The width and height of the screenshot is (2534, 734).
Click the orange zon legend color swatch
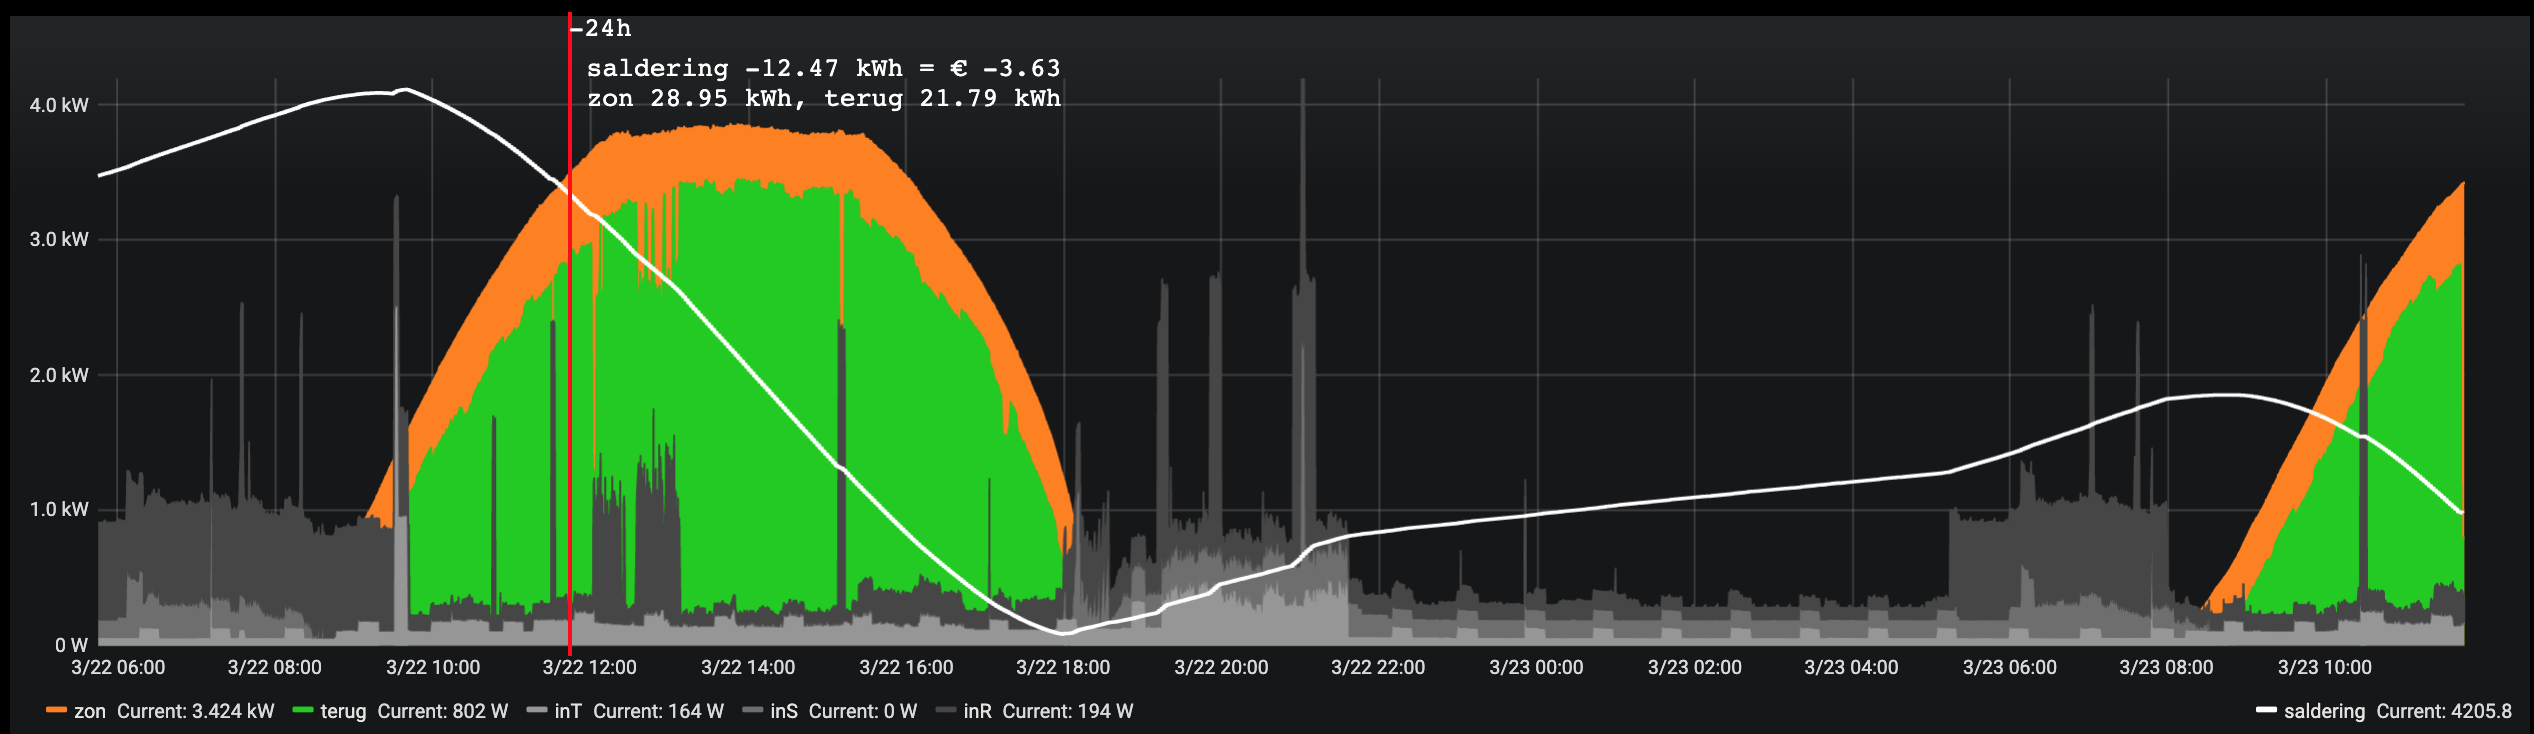coord(56,711)
